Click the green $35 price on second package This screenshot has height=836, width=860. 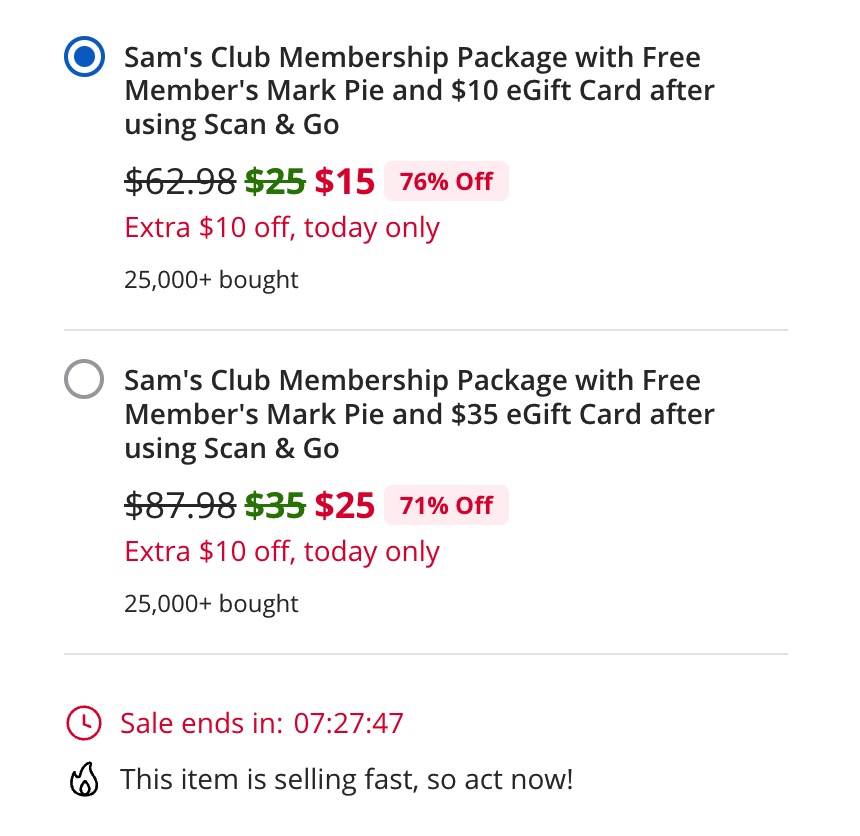pyautogui.click(x=275, y=505)
